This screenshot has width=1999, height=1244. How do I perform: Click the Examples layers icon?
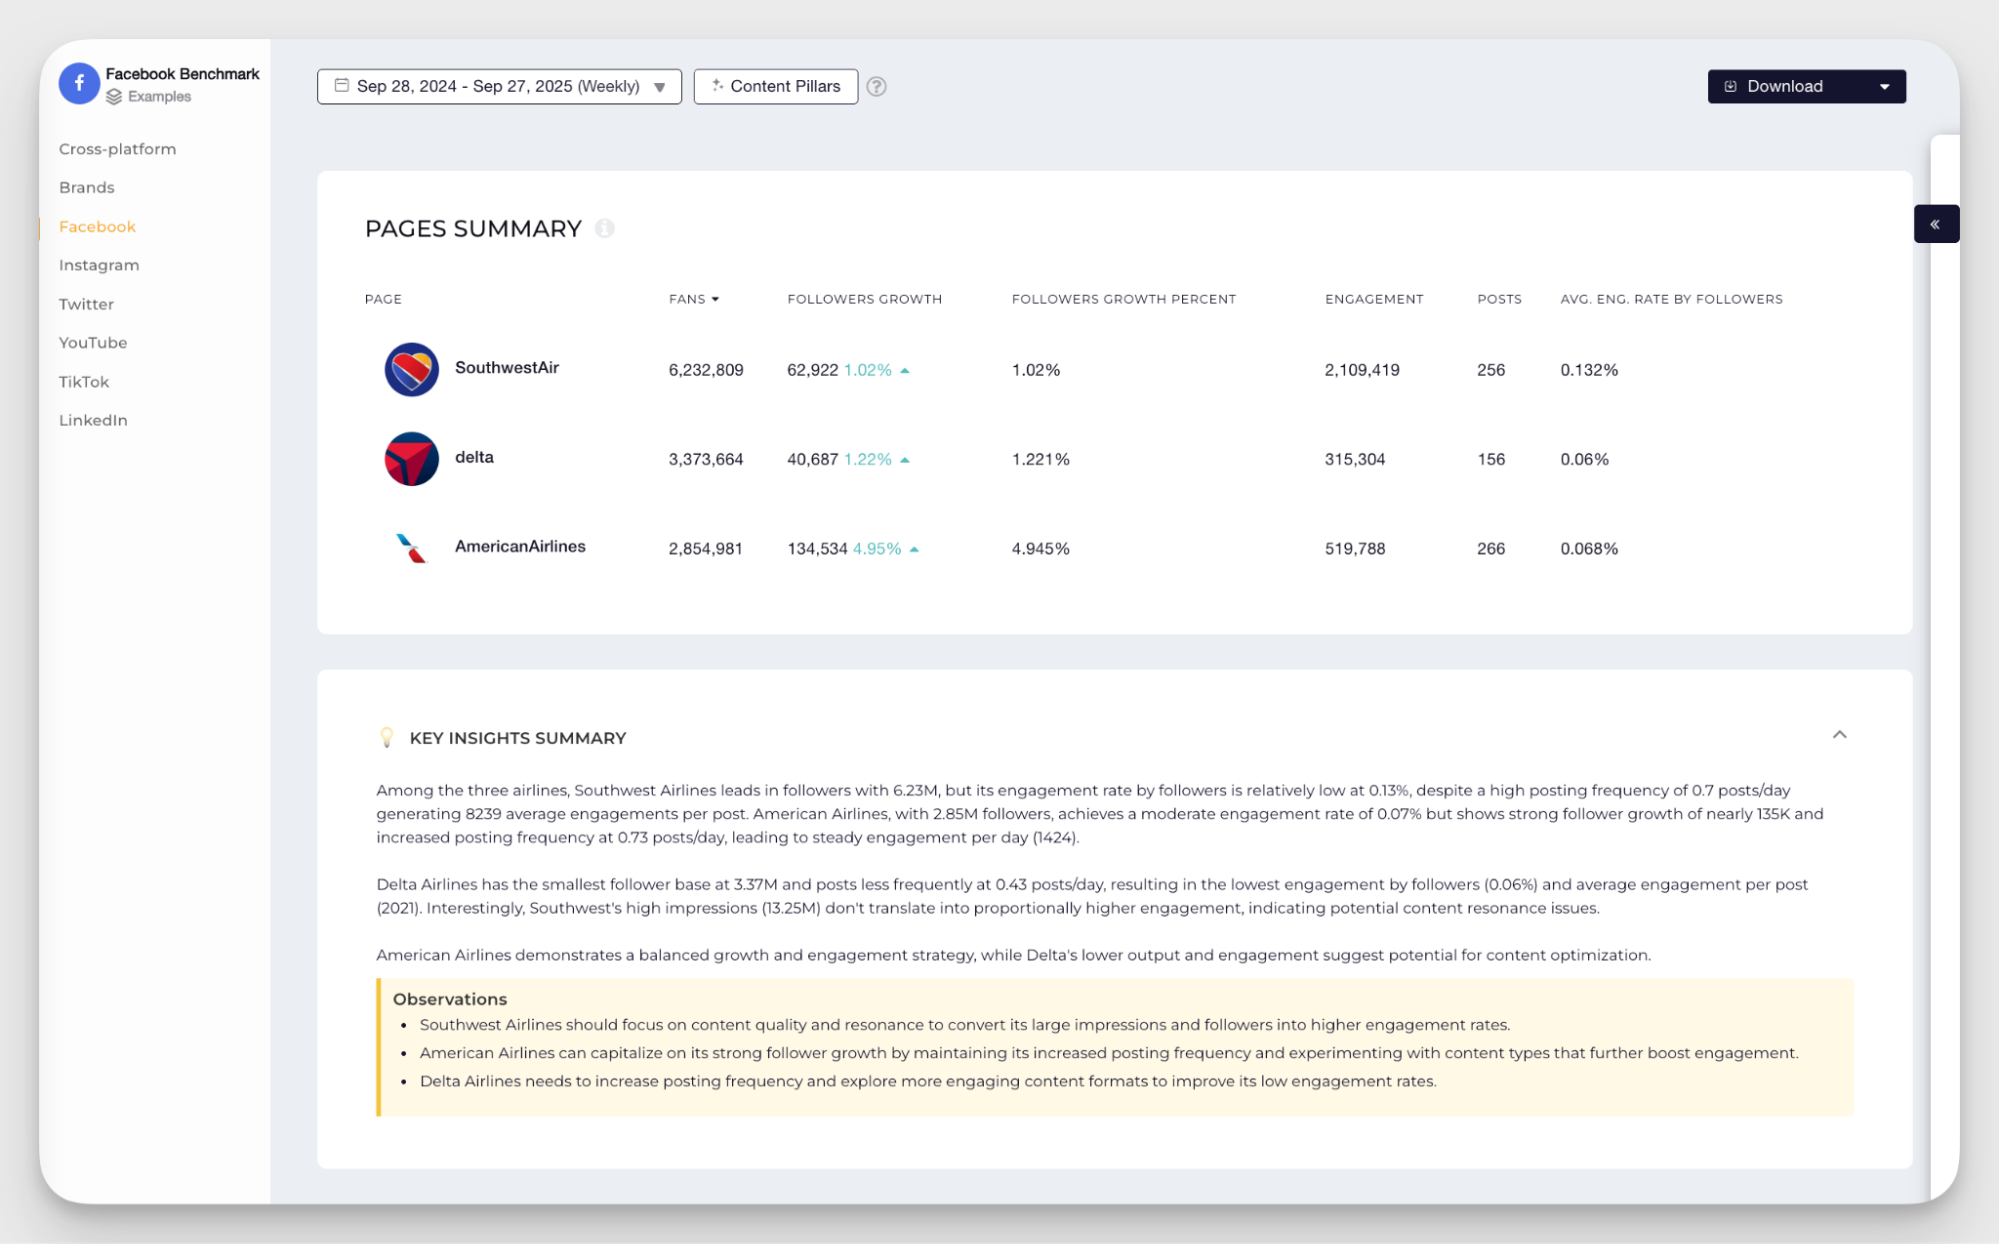pyautogui.click(x=114, y=97)
